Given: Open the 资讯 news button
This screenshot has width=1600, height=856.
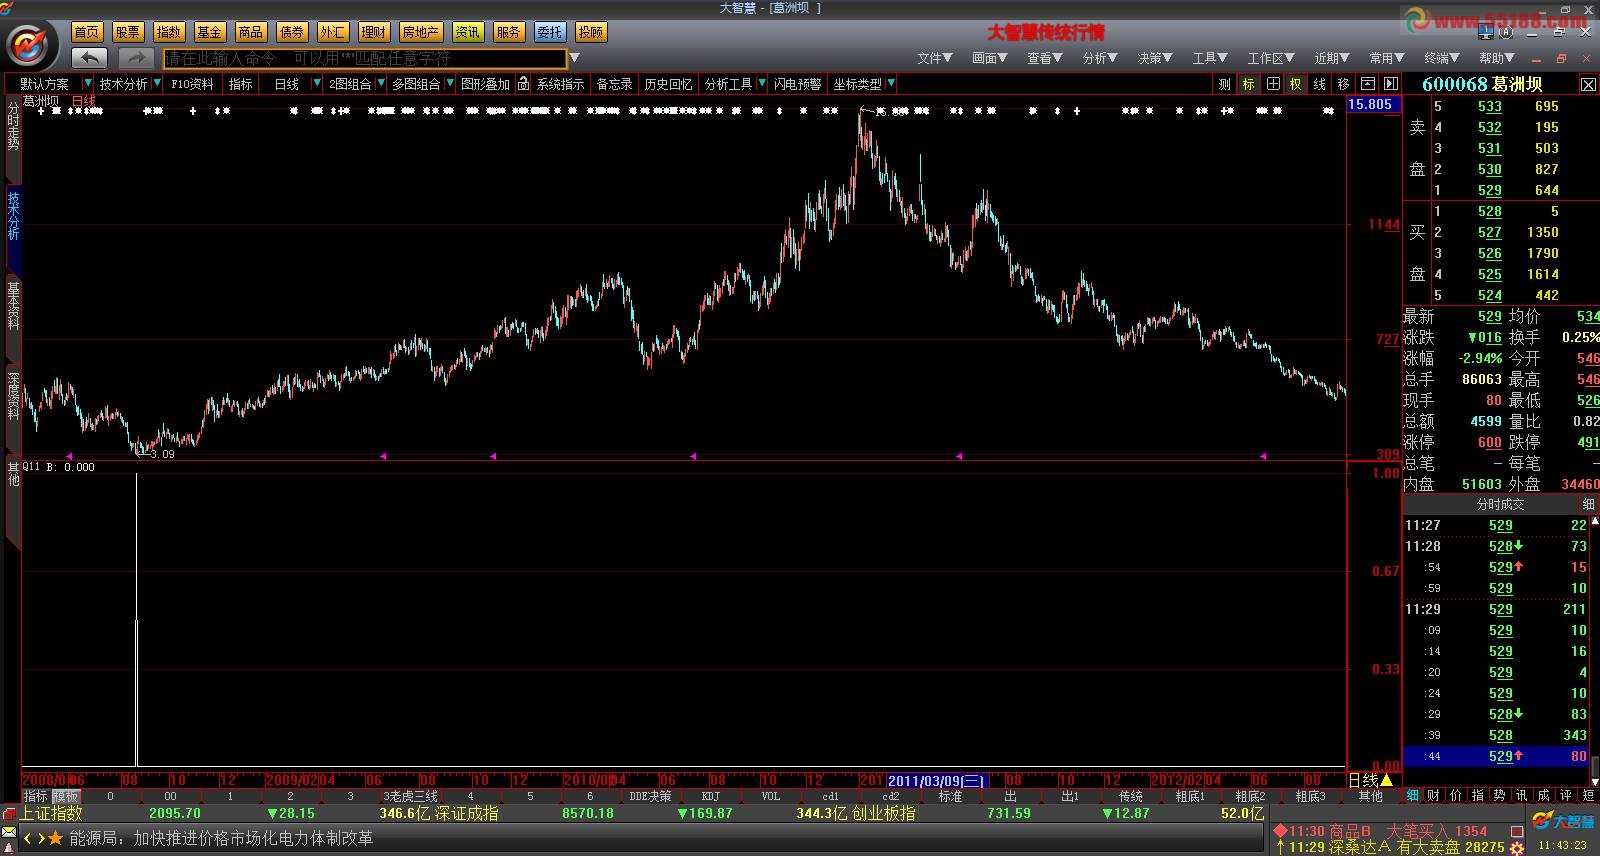Looking at the screenshot, I should tap(467, 32).
